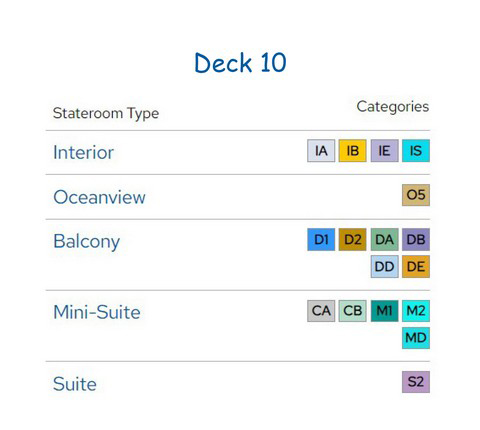Choose the purple IE category badge
This screenshot has width=480, height=430.
point(384,151)
